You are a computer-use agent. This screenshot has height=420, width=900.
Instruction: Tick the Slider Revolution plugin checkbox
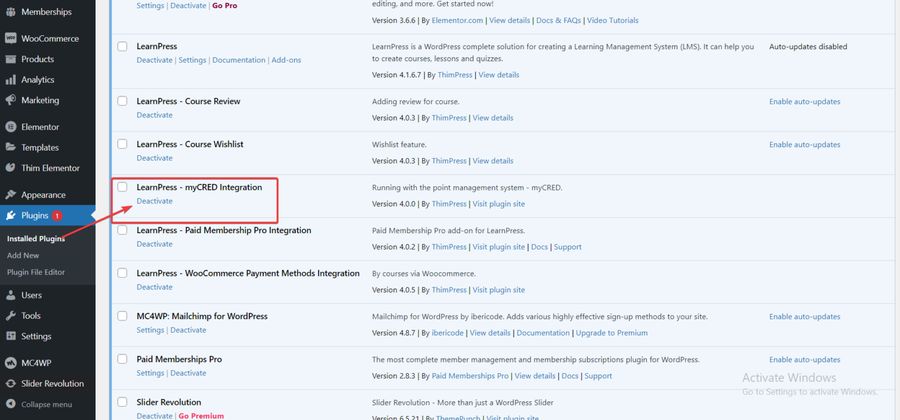pyautogui.click(x=122, y=402)
